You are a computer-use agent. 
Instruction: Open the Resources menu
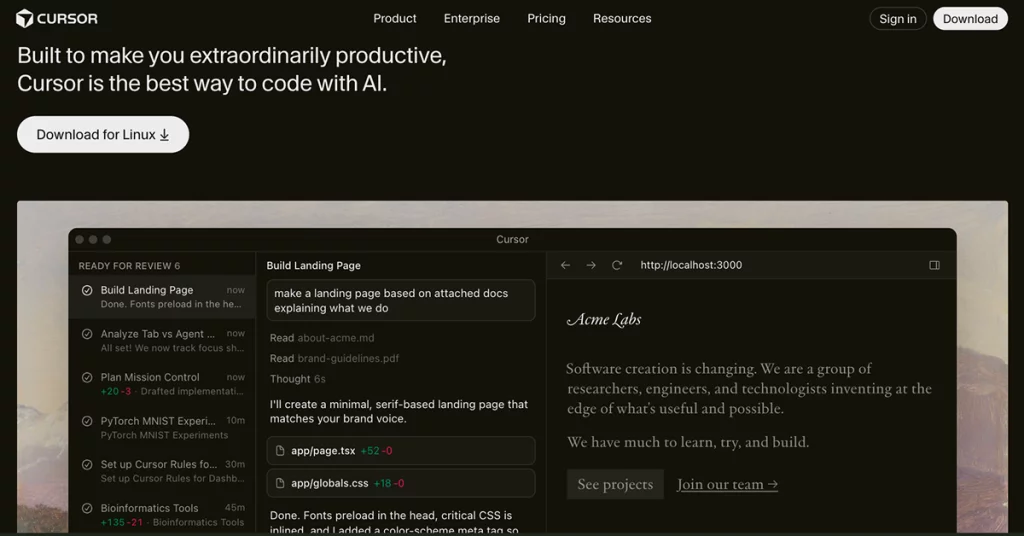(622, 18)
